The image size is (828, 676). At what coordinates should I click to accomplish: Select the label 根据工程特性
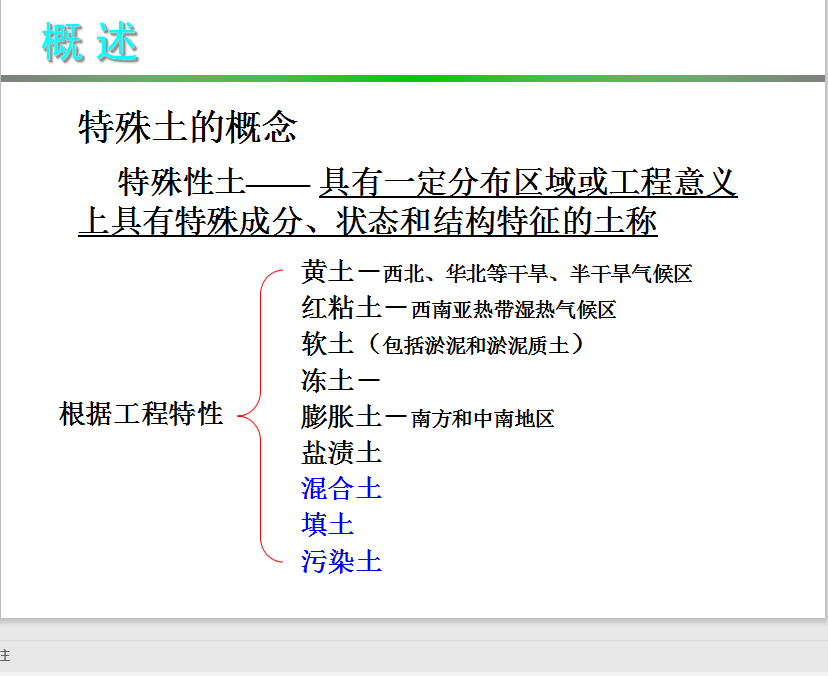[x=141, y=414]
